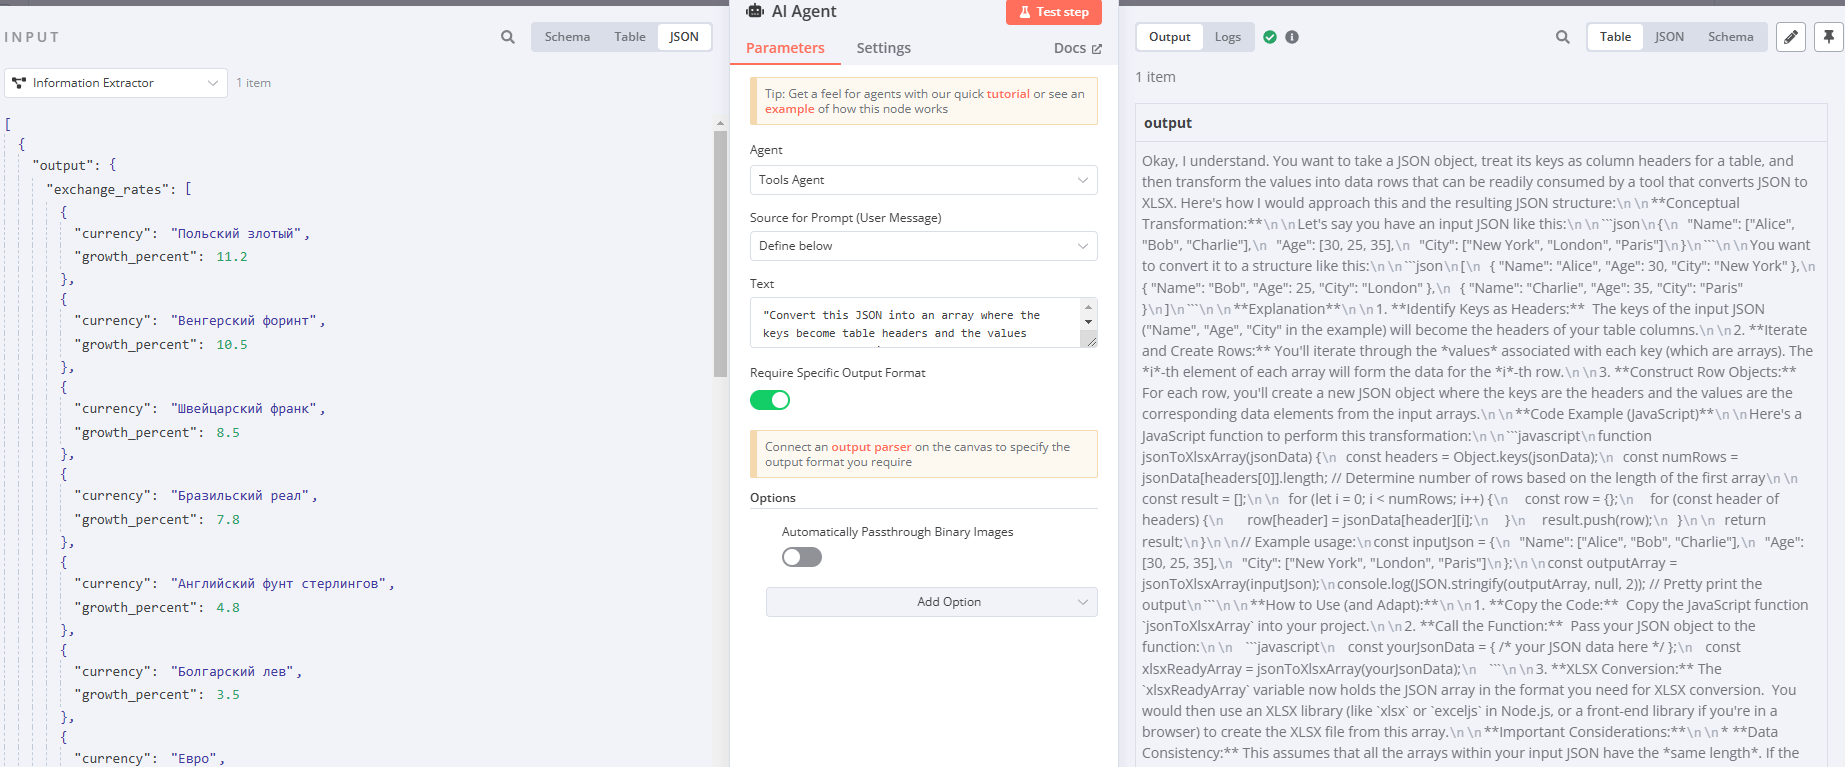The height and width of the screenshot is (767, 1845).
Task: Open Source for Prompt dropdown
Action: coord(924,246)
